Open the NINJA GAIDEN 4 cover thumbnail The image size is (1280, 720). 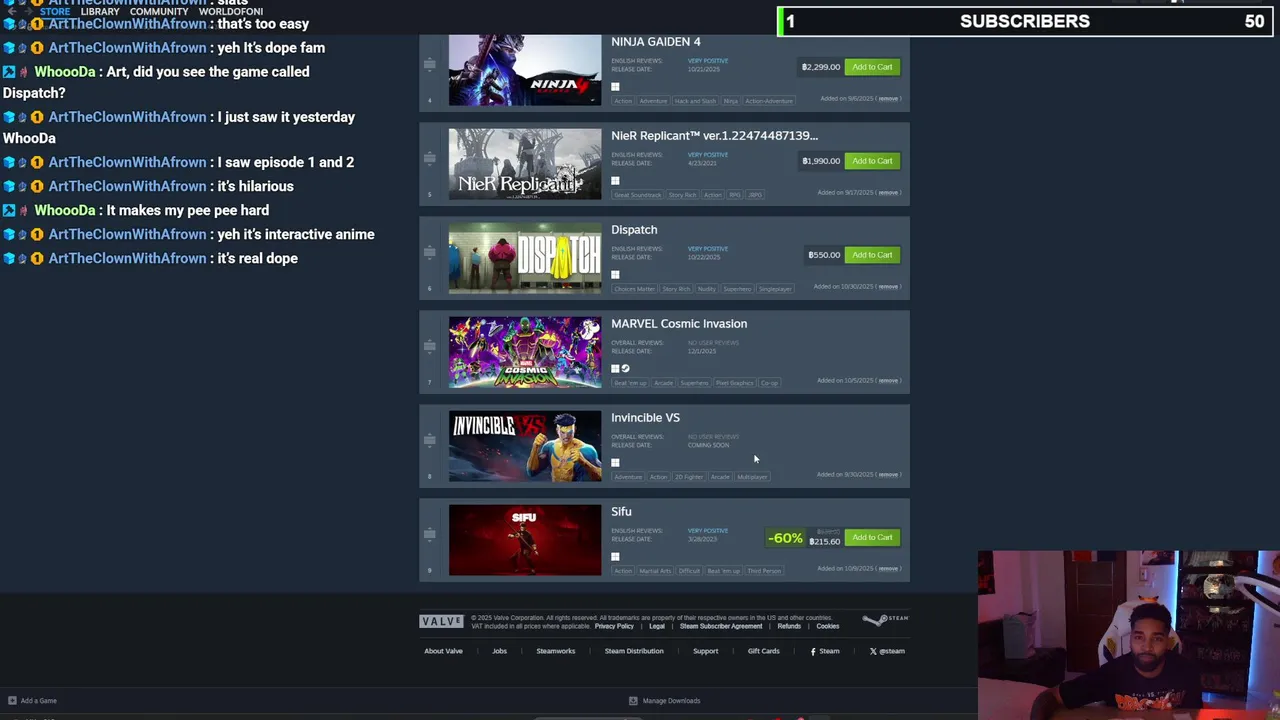tap(525, 70)
